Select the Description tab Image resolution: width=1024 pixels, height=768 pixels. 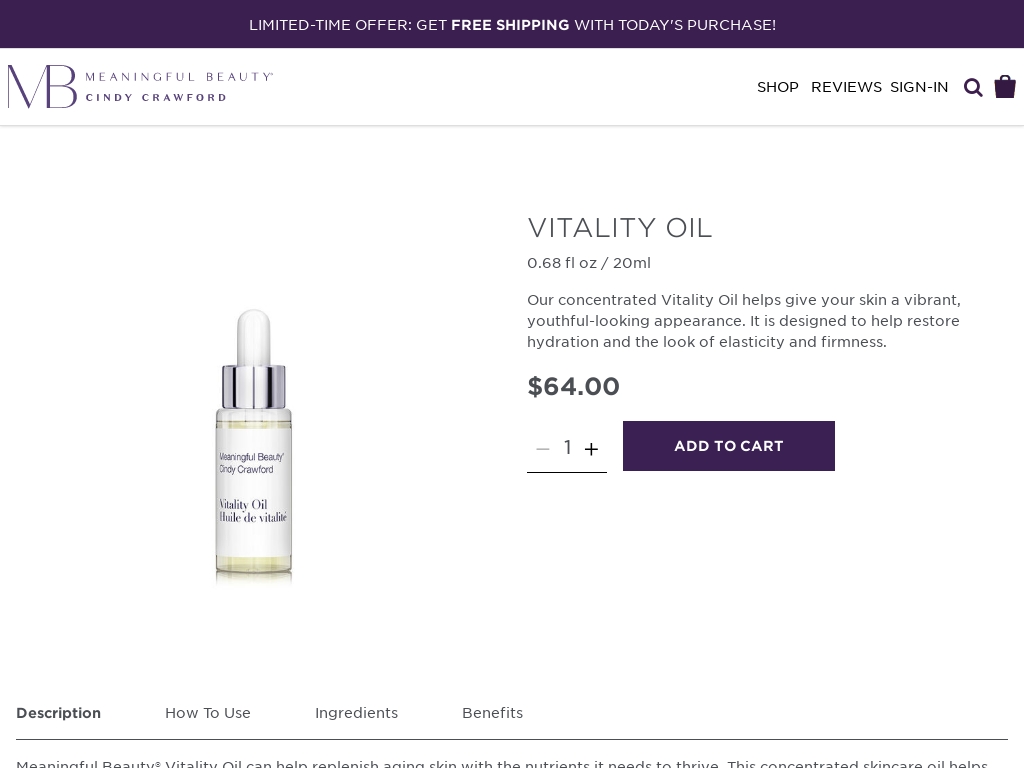tap(58, 713)
